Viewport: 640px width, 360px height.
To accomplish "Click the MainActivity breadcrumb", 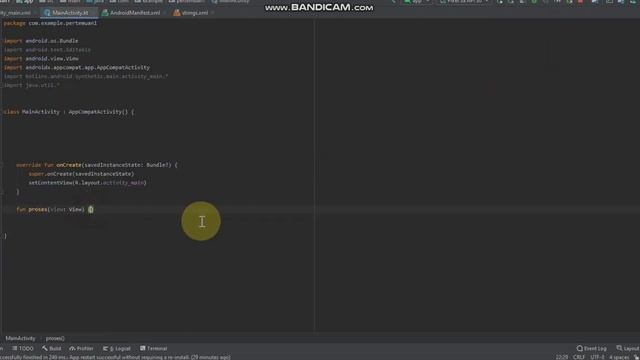I will [20, 338].
